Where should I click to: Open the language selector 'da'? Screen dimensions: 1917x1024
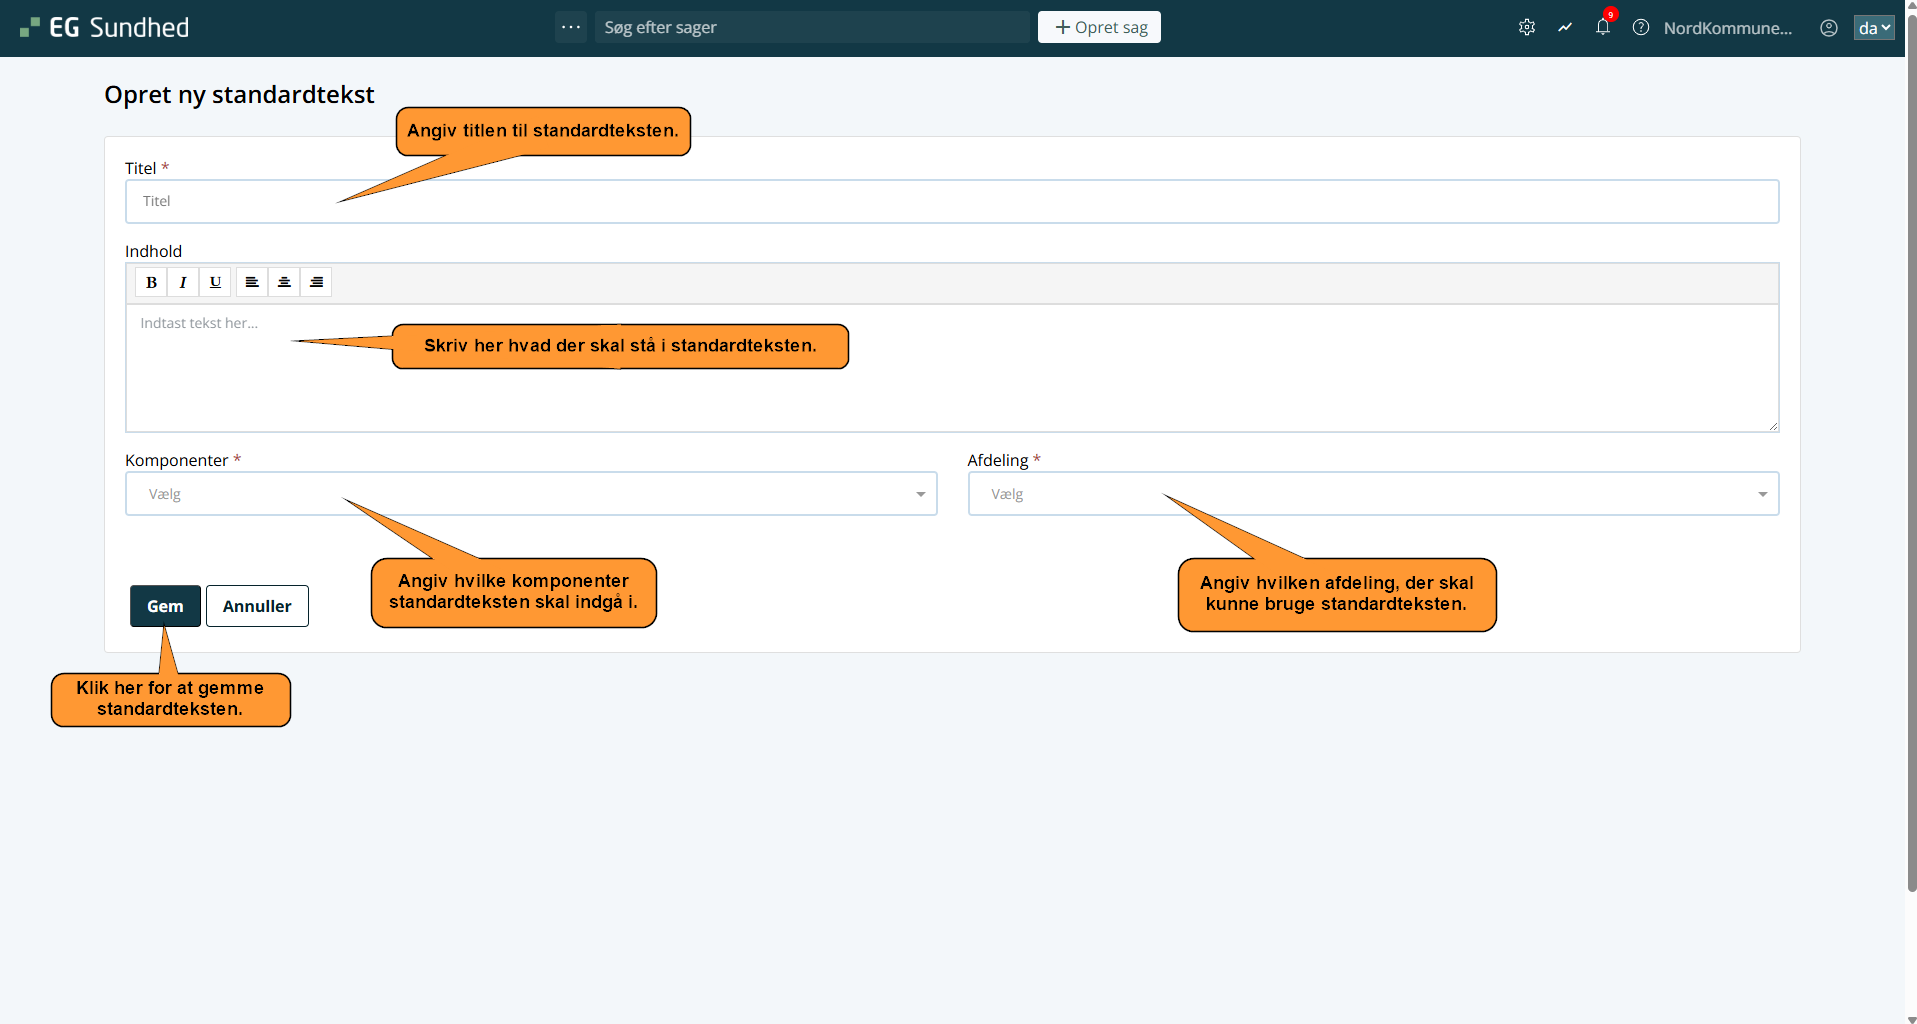[1873, 28]
